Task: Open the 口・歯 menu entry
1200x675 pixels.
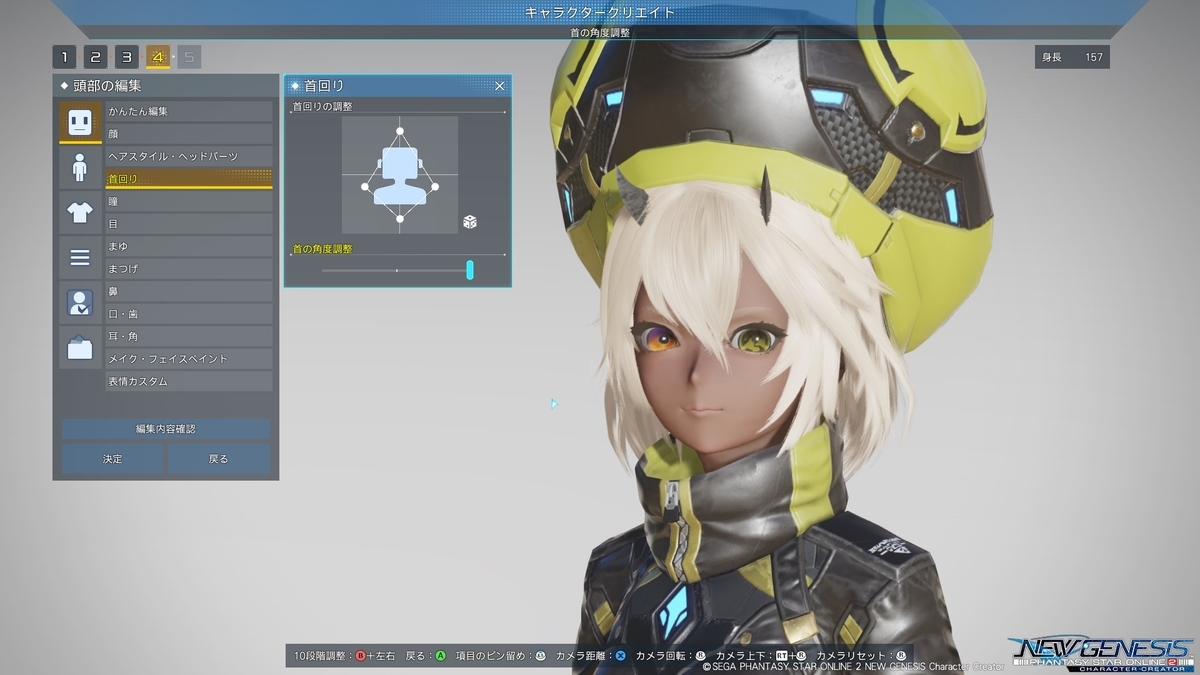Action: tap(189, 314)
